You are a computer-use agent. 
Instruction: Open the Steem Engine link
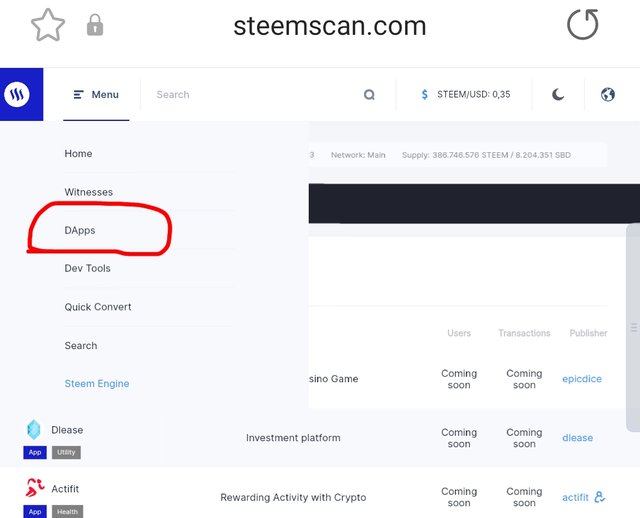tap(97, 384)
